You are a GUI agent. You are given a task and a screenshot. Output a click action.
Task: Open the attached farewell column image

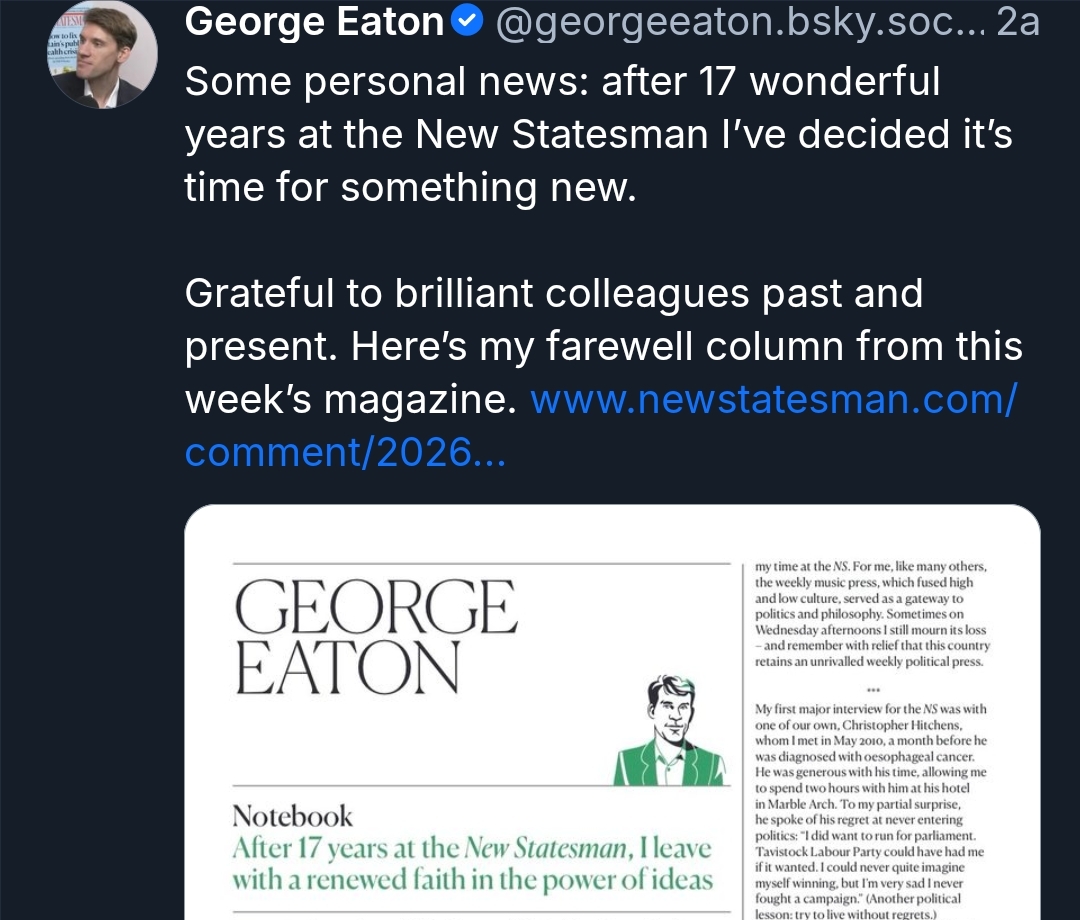tap(612, 712)
